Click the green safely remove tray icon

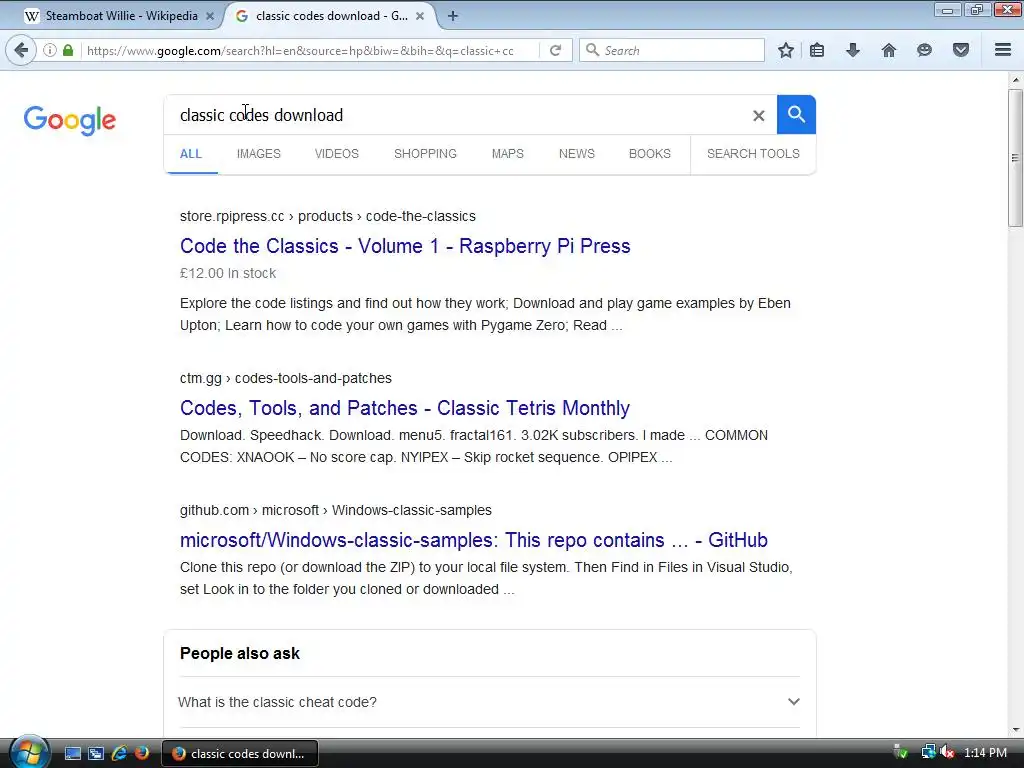[x=901, y=753]
